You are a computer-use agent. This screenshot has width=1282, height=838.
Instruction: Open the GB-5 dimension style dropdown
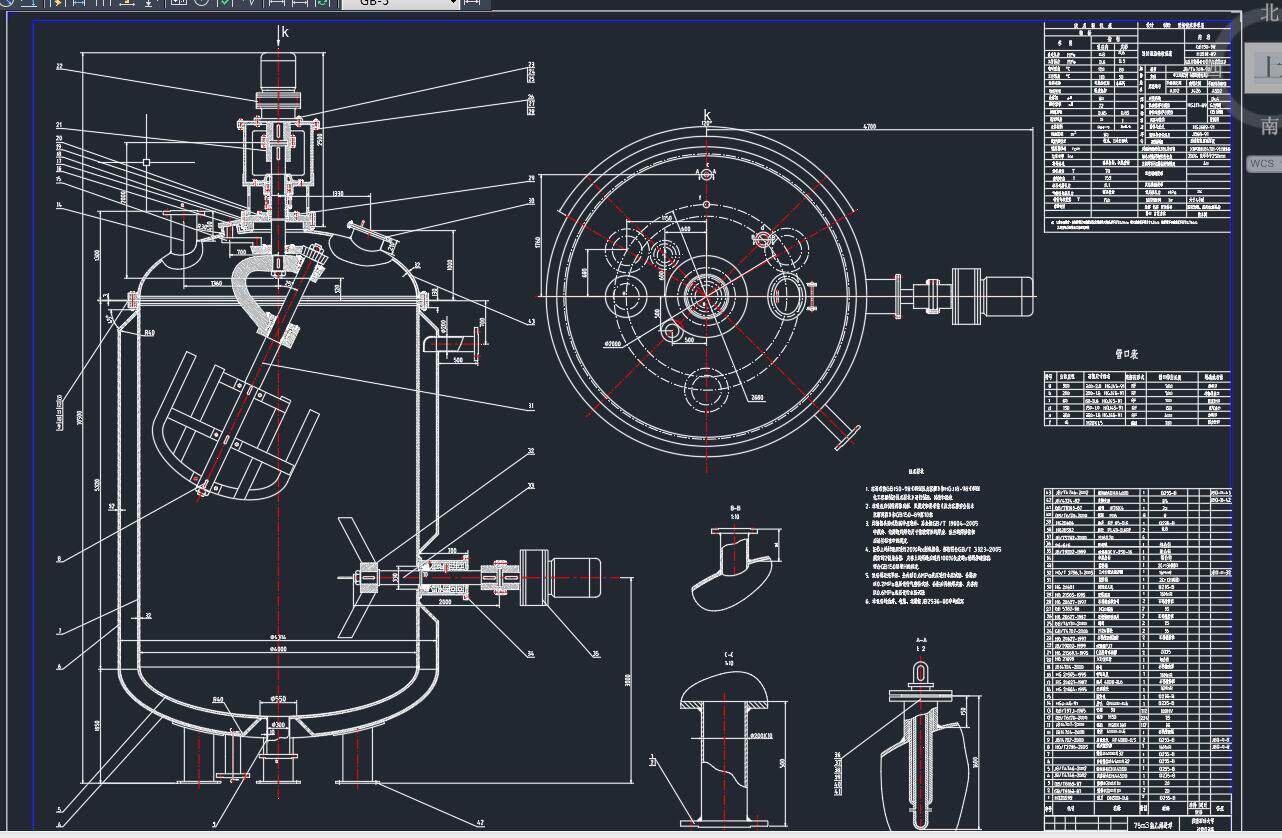[400, 3]
